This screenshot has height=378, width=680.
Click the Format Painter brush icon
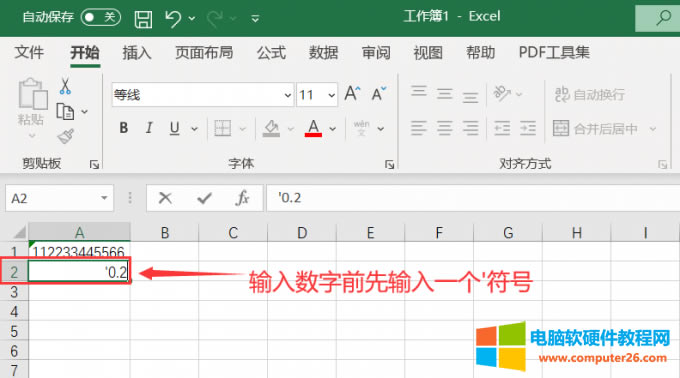pos(65,137)
